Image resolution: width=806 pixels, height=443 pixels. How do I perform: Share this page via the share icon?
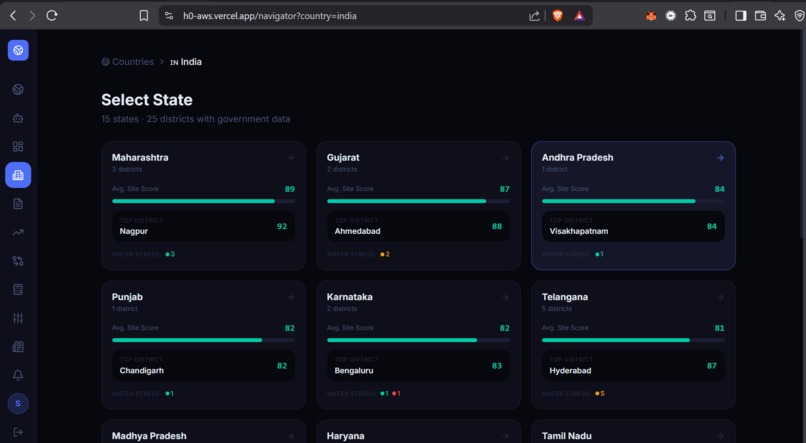[x=535, y=16]
